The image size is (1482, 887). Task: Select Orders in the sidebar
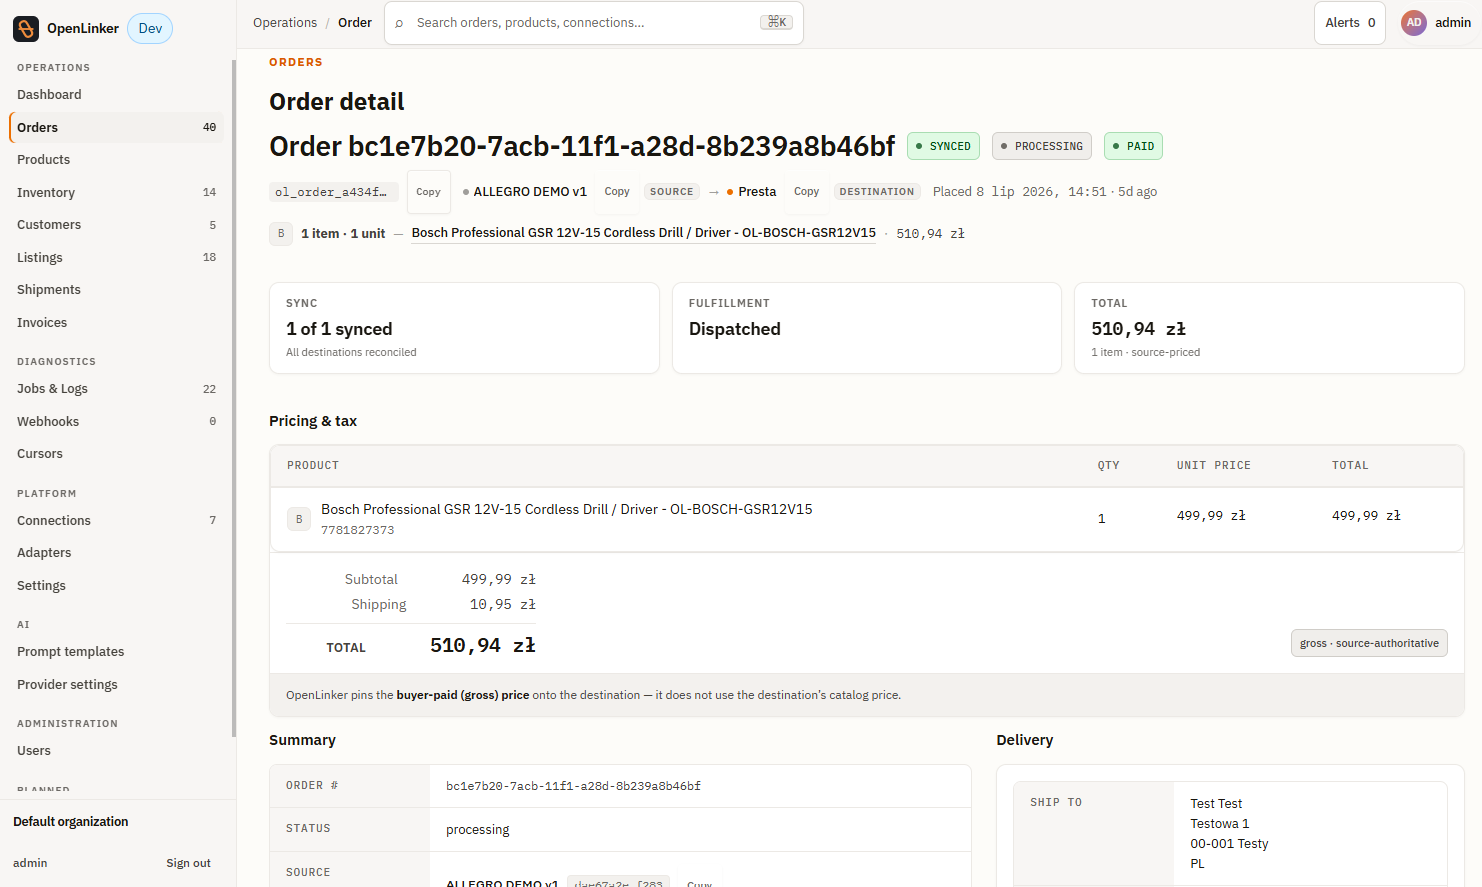pos(117,127)
